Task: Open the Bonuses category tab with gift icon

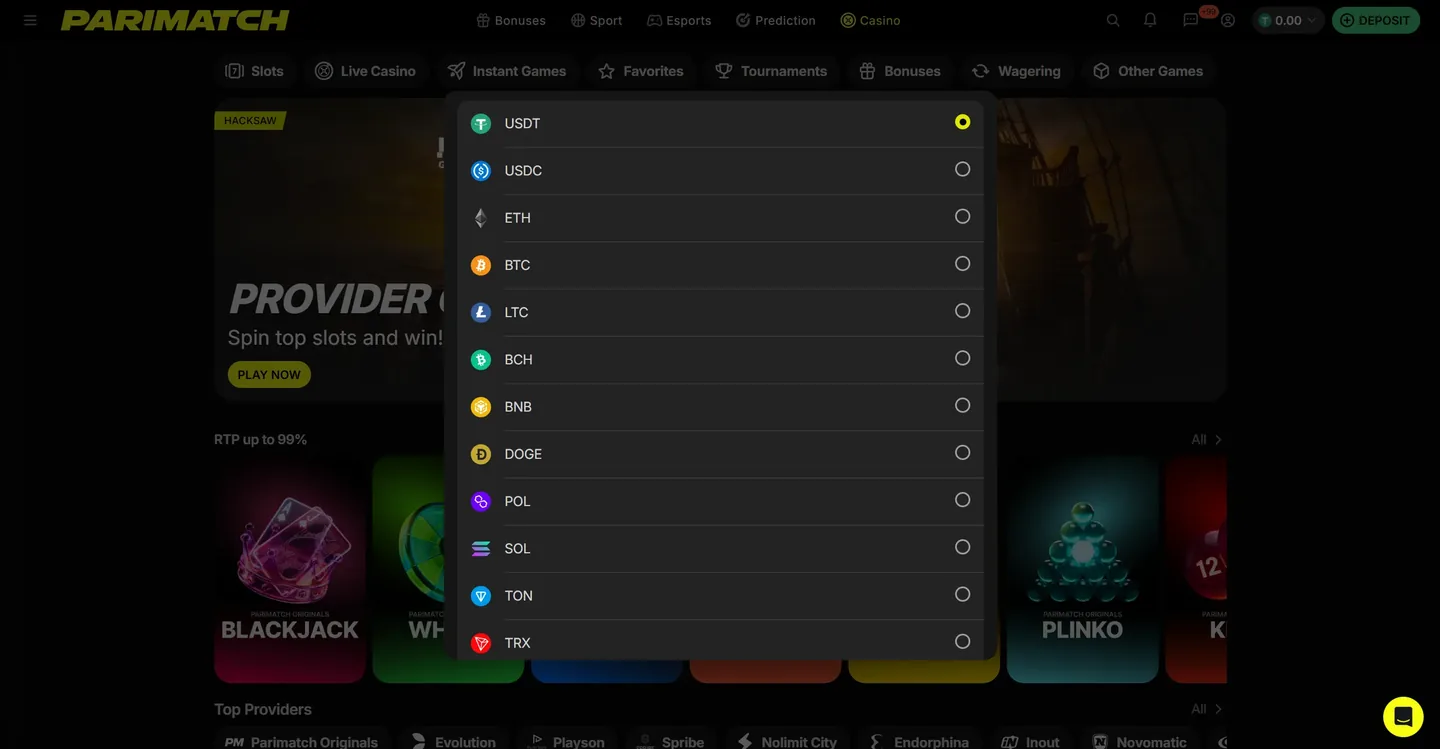Action: (900, 71)
